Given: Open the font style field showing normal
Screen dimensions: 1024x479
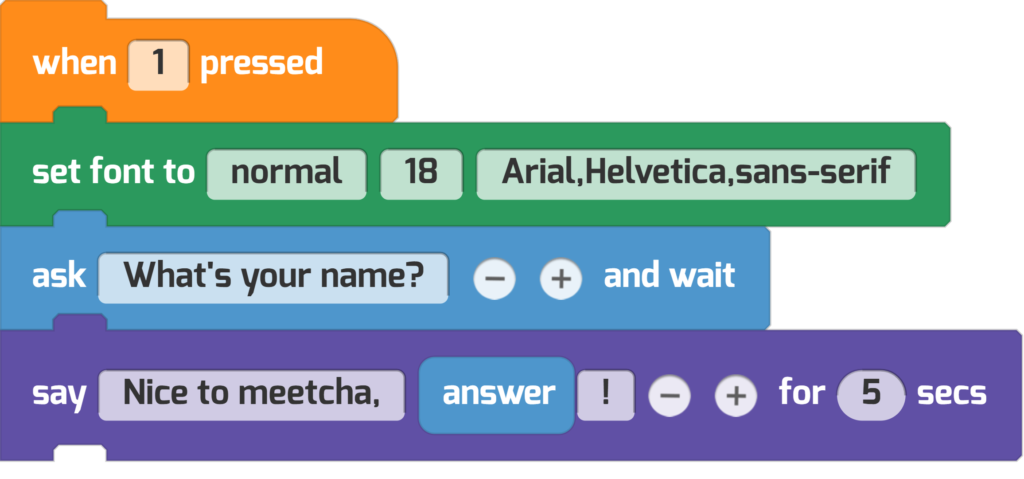Looking at the screenshot, I should pos(287,174).
